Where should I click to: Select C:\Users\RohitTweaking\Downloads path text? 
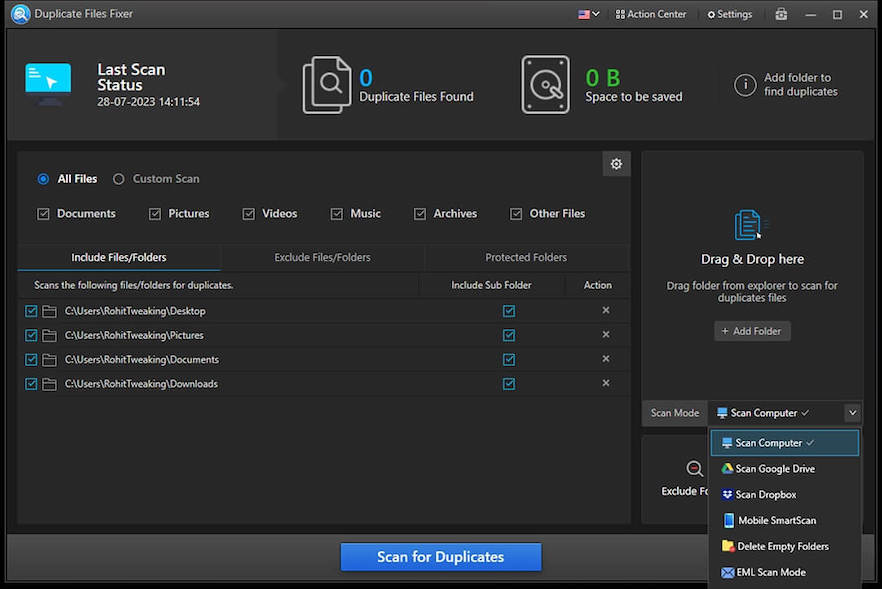pyautogui.click(x=141, y=384)
